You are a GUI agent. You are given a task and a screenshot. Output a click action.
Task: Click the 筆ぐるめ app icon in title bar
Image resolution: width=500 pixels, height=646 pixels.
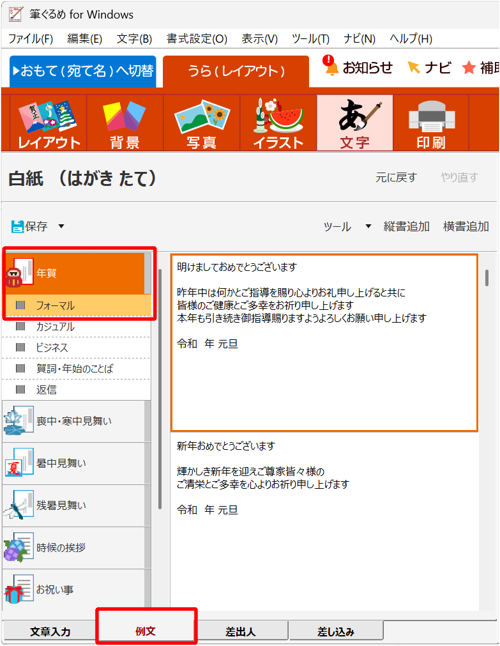click(x=16, y=14)
